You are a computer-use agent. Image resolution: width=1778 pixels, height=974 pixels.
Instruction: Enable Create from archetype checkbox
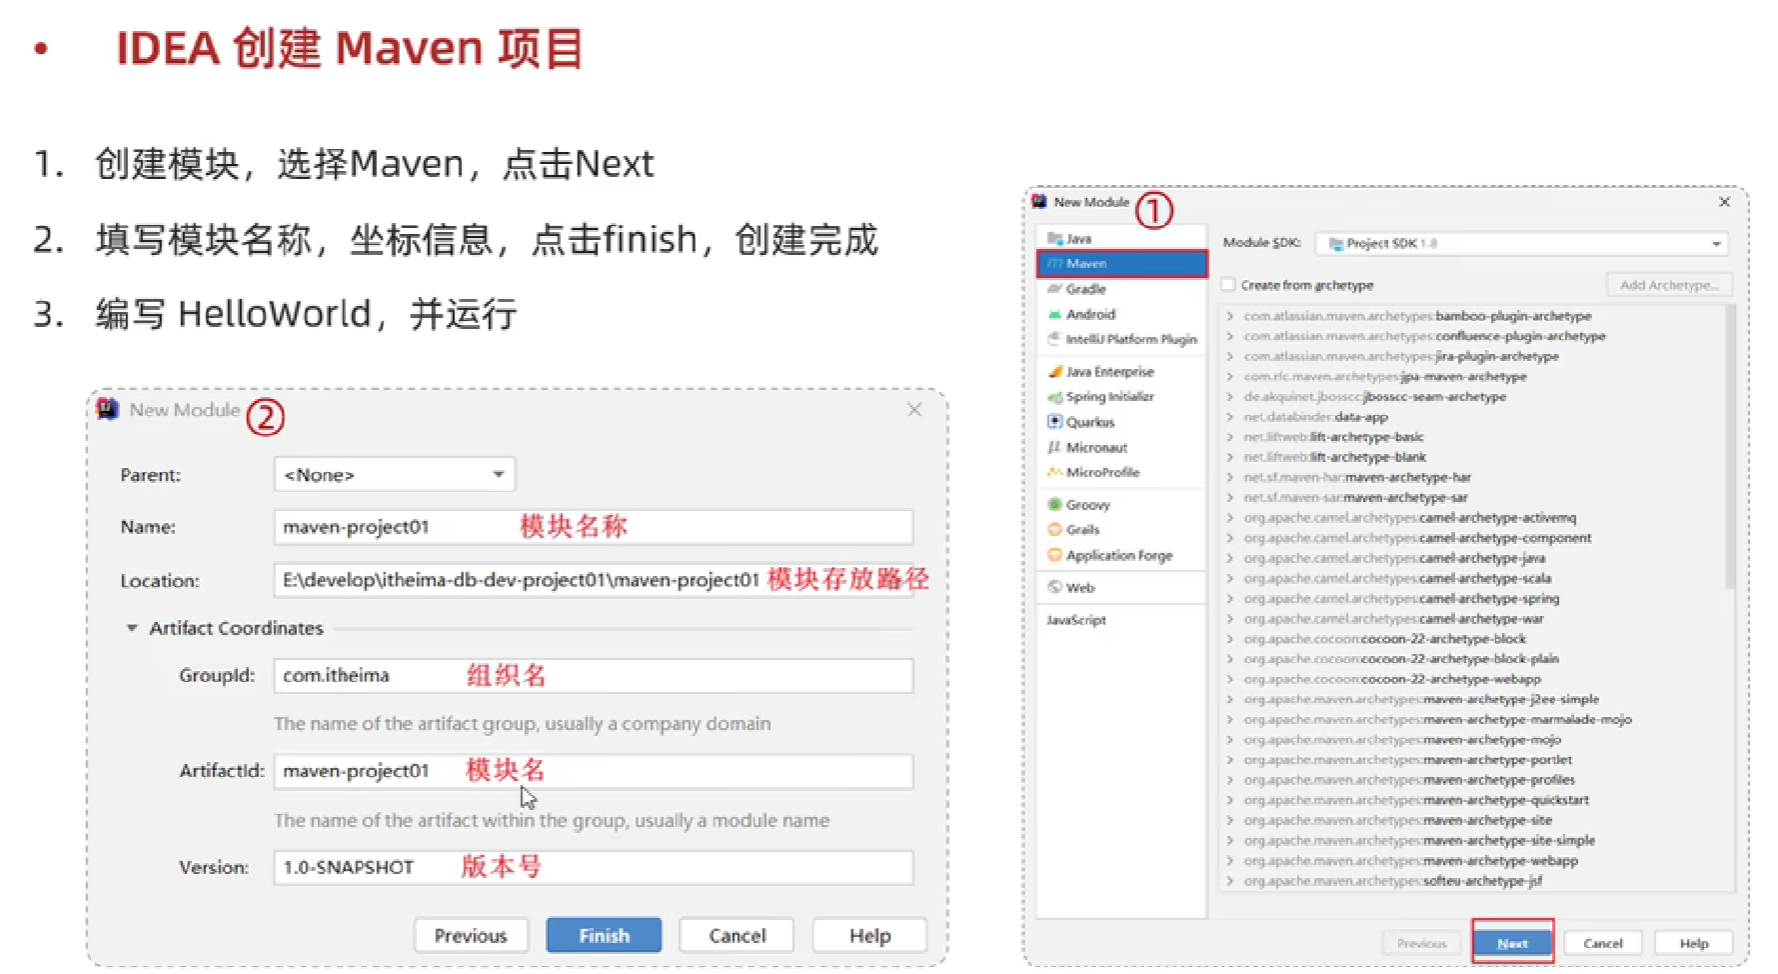click(x=1228, y=285)
